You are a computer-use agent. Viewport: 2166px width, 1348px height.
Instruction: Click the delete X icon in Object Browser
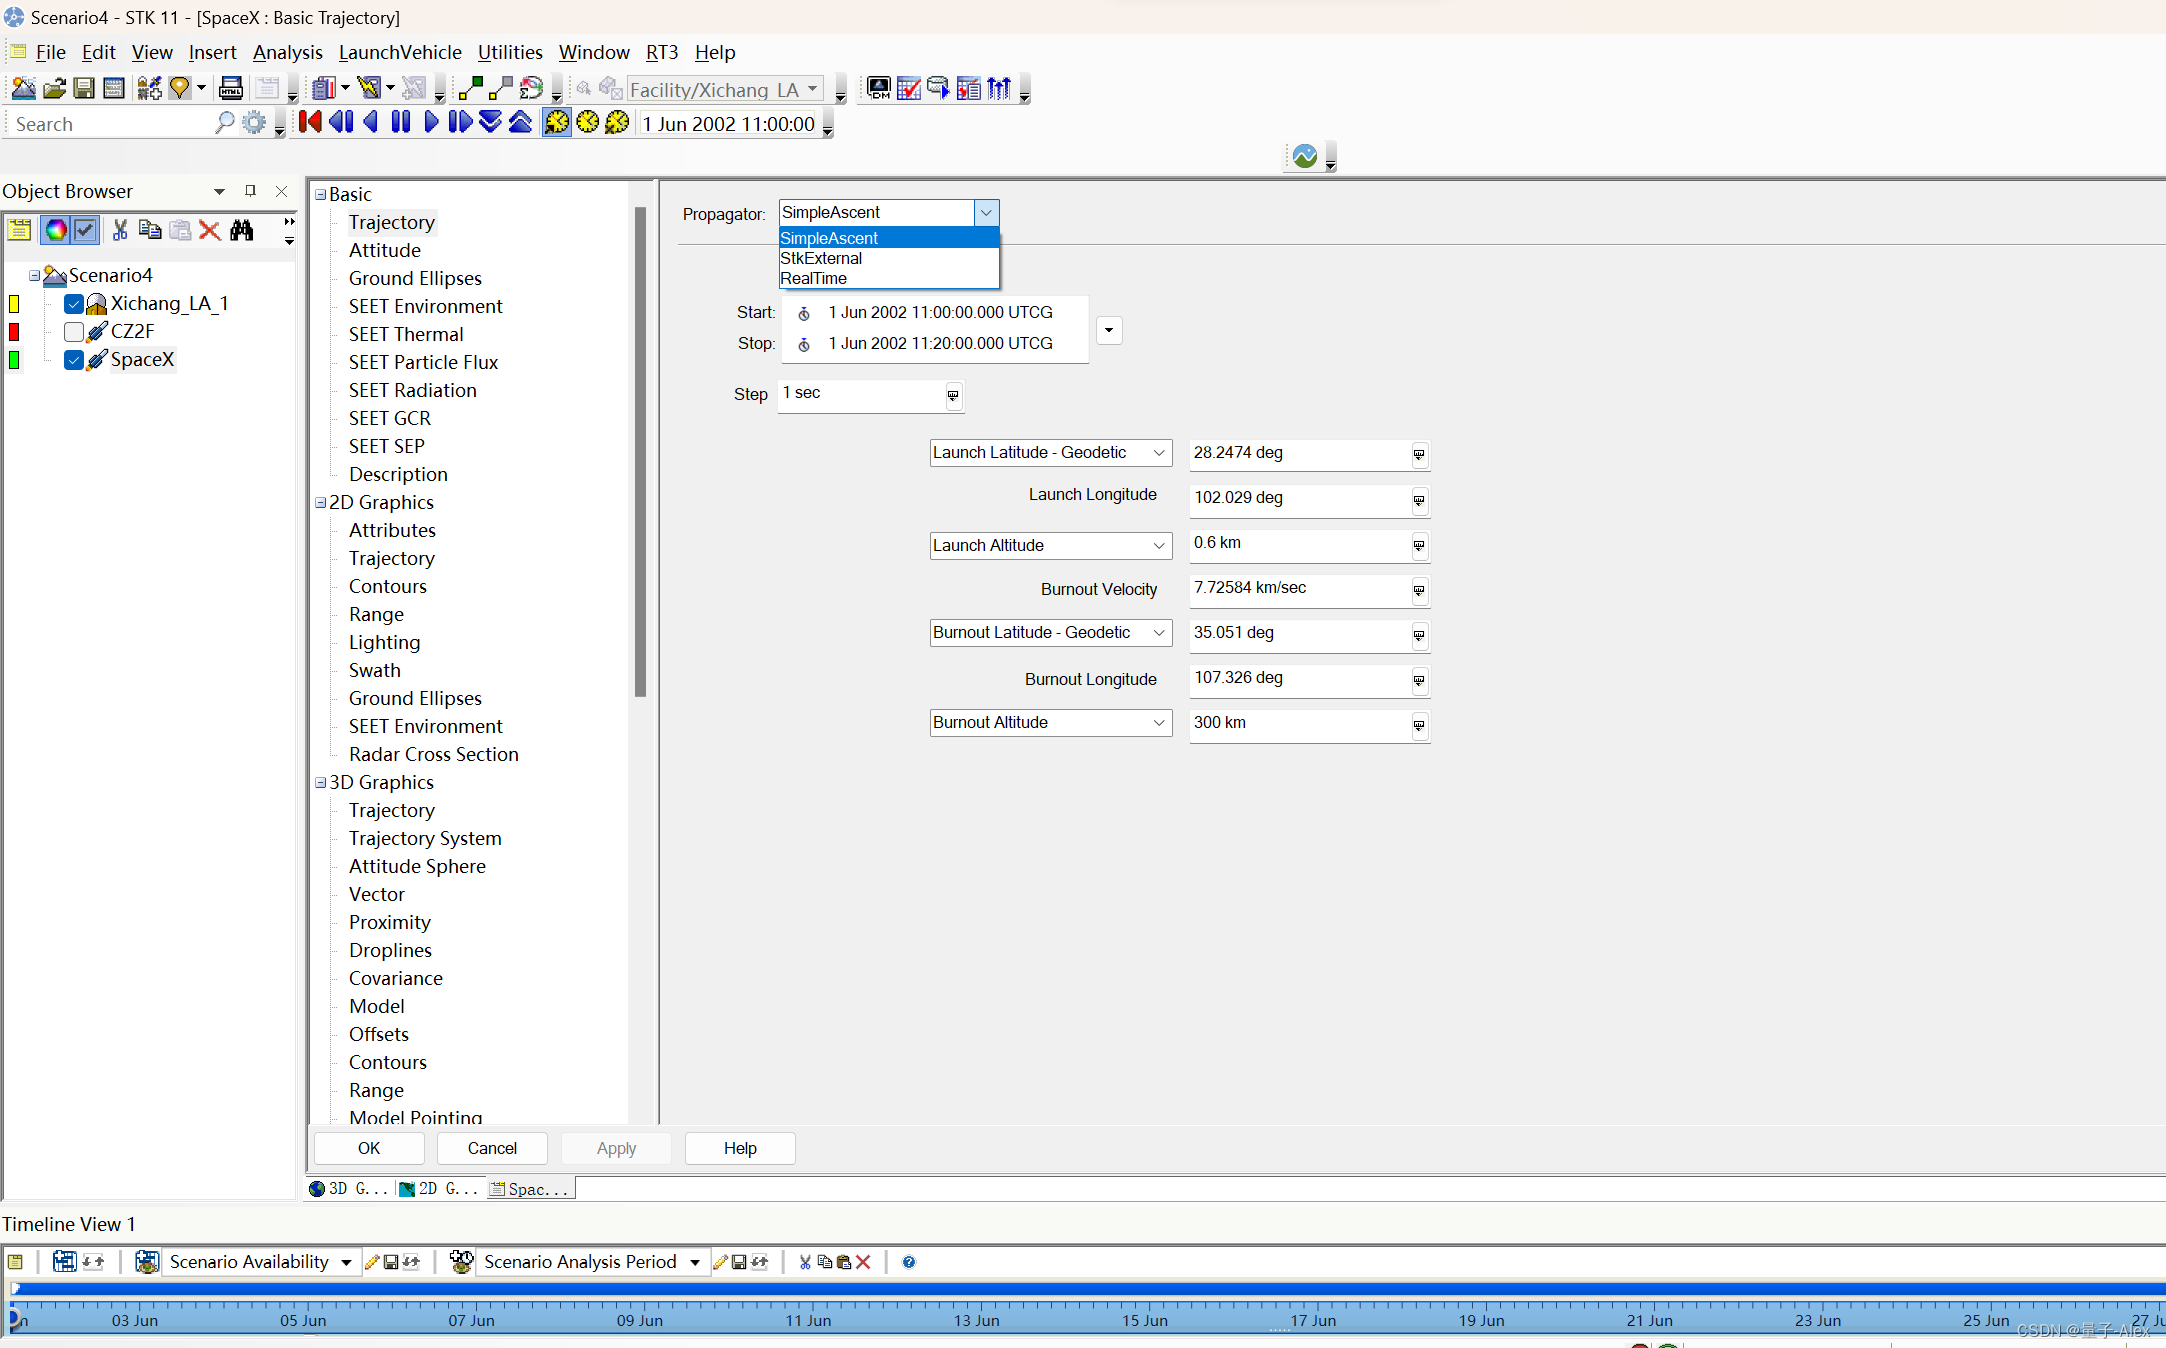209,230
